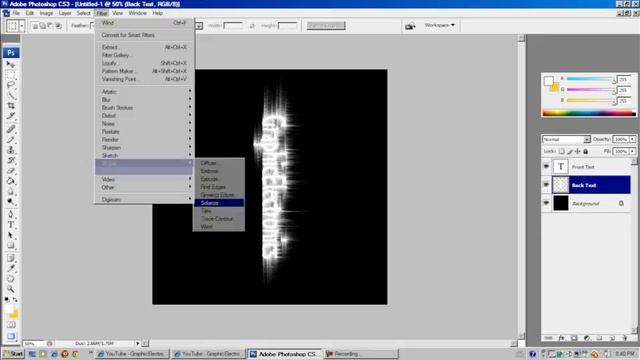This screenshot has width=640, height=360.
Task: Open the Opacity slider arrow
Action: (632, 140)
